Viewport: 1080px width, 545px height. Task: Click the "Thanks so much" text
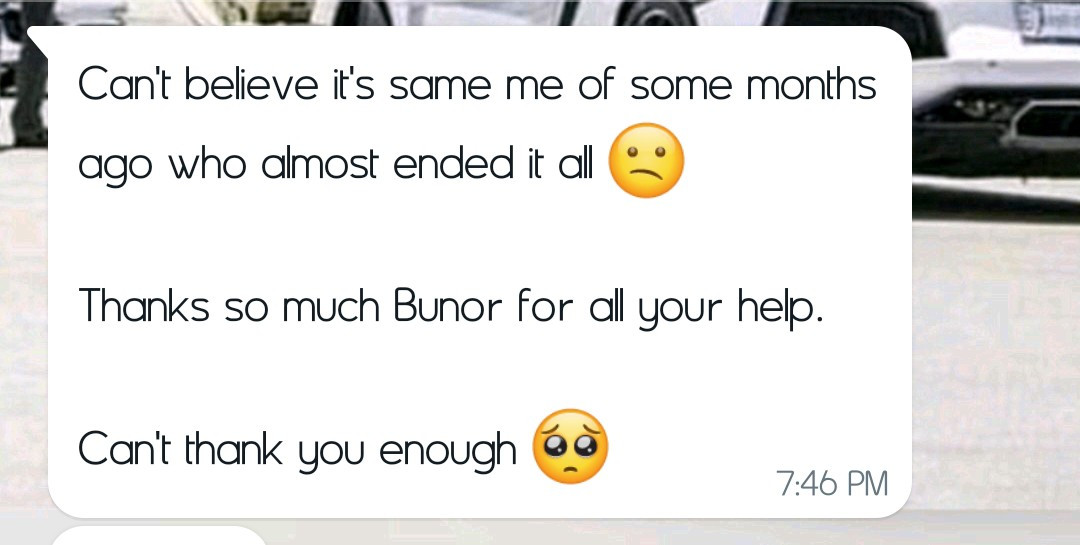point(229,307)
